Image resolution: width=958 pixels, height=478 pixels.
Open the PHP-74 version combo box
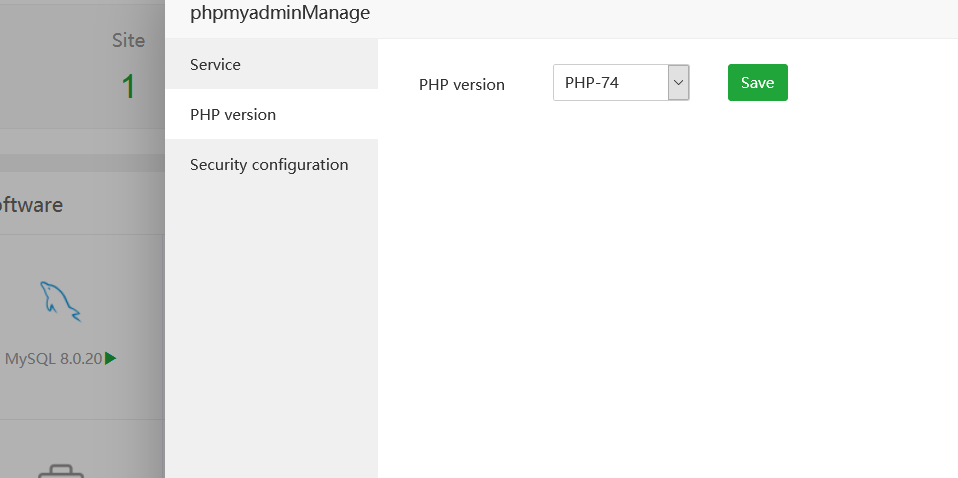click(610, 83)
